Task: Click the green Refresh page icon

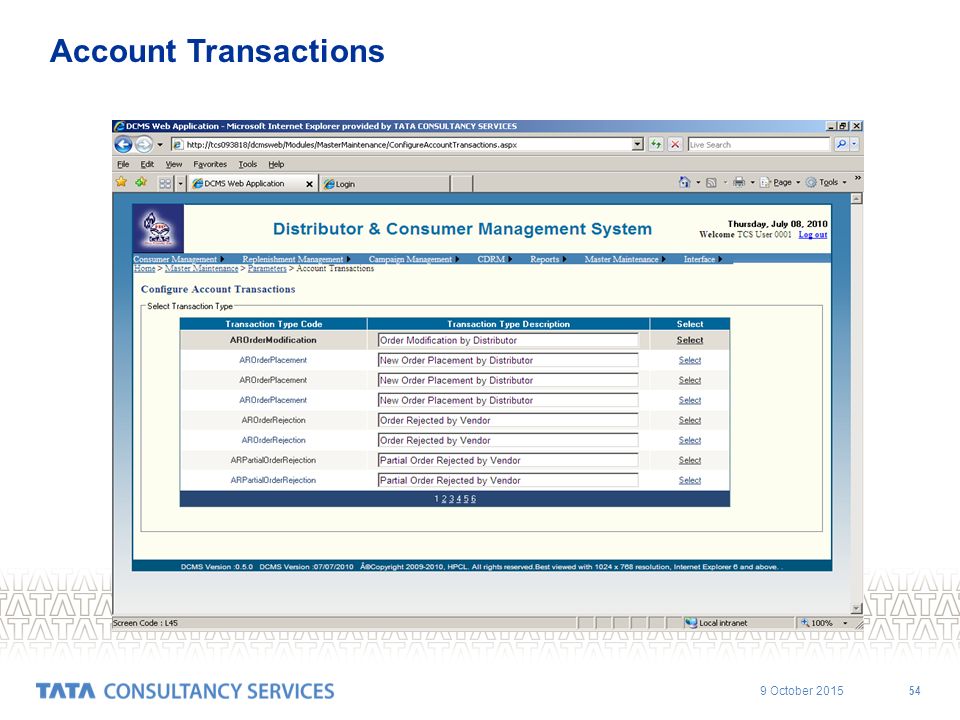Action: coord(656,145)
